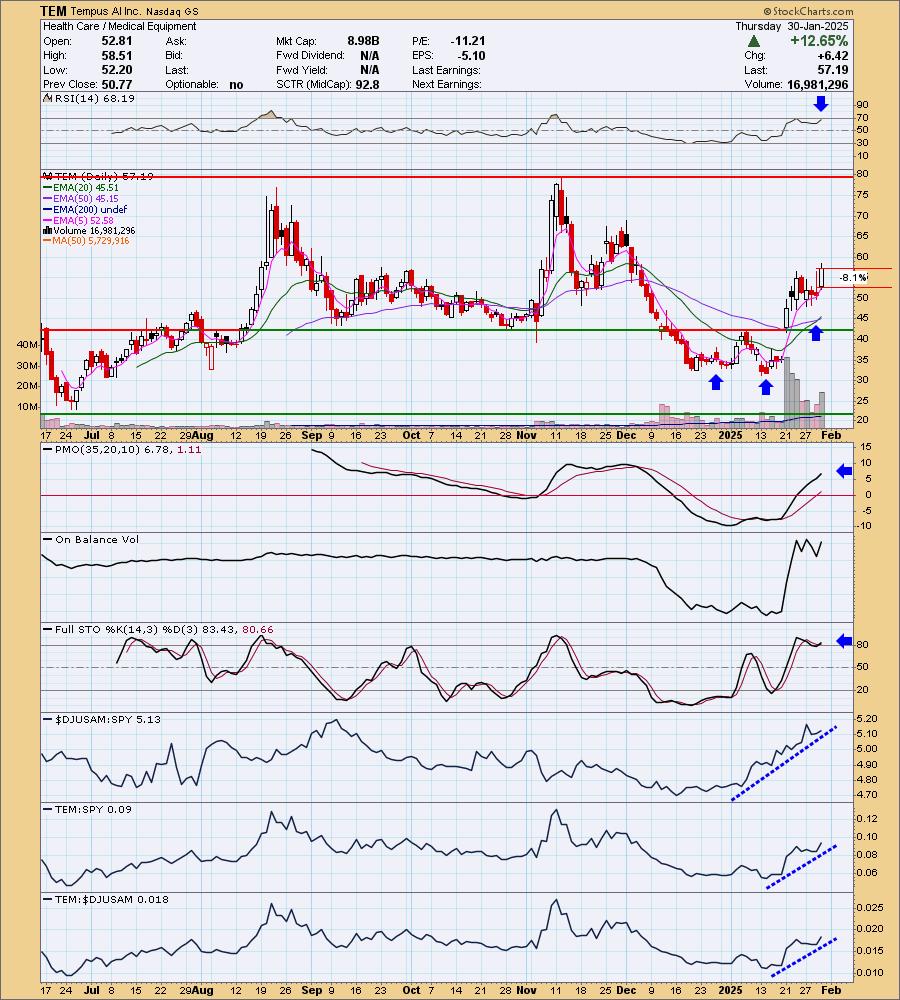900x1000 pixels.
Task: Select the Open value 52.81
Action: 117,41
